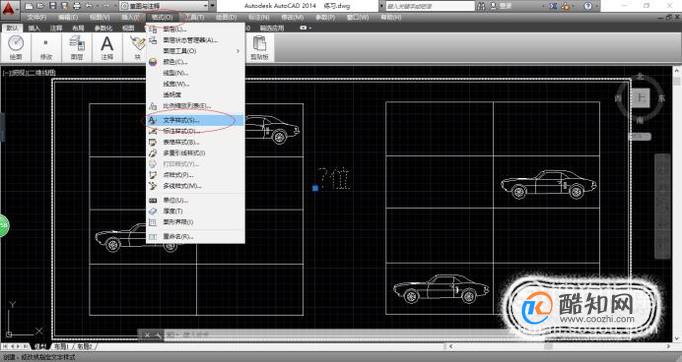
Task: Choose 点样式(P)... menu entry
Action: (x=195, y=175)
